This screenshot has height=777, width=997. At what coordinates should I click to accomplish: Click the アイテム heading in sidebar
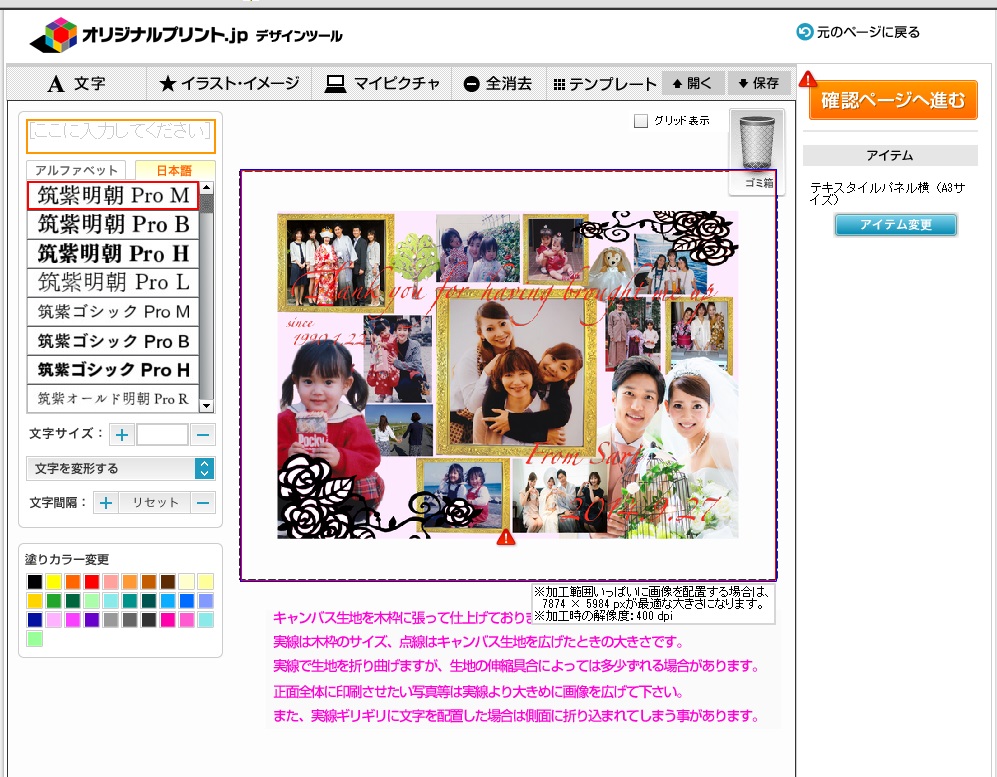point(890,155)
